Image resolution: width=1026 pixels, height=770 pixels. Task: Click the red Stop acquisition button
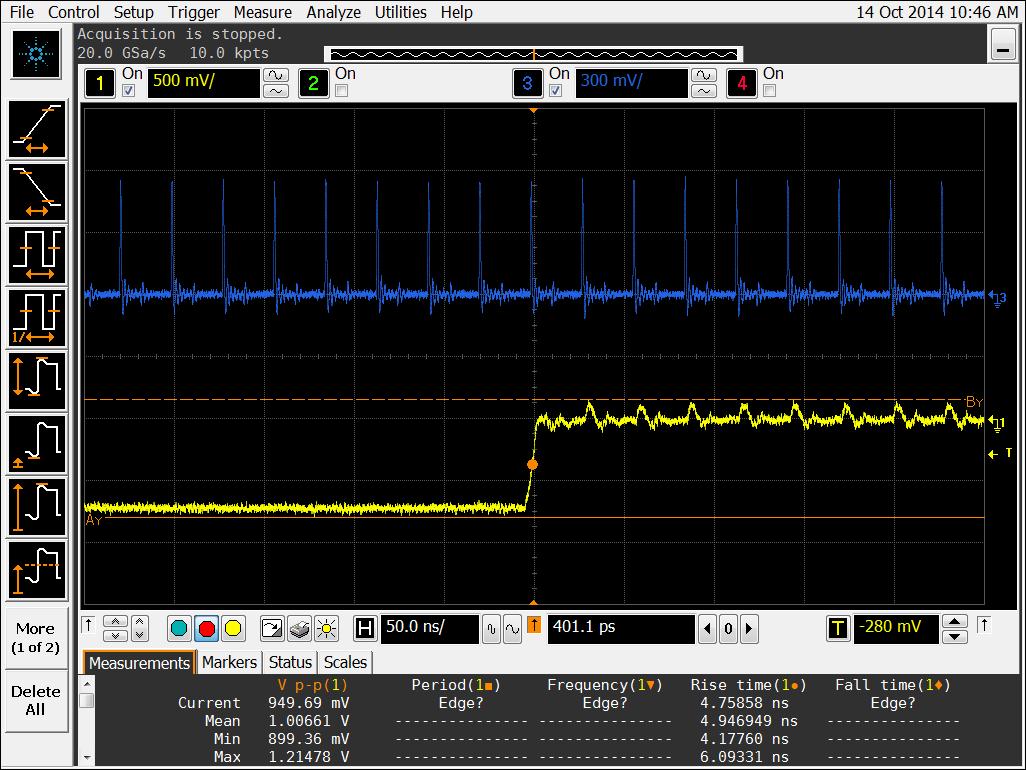(206, 629)
